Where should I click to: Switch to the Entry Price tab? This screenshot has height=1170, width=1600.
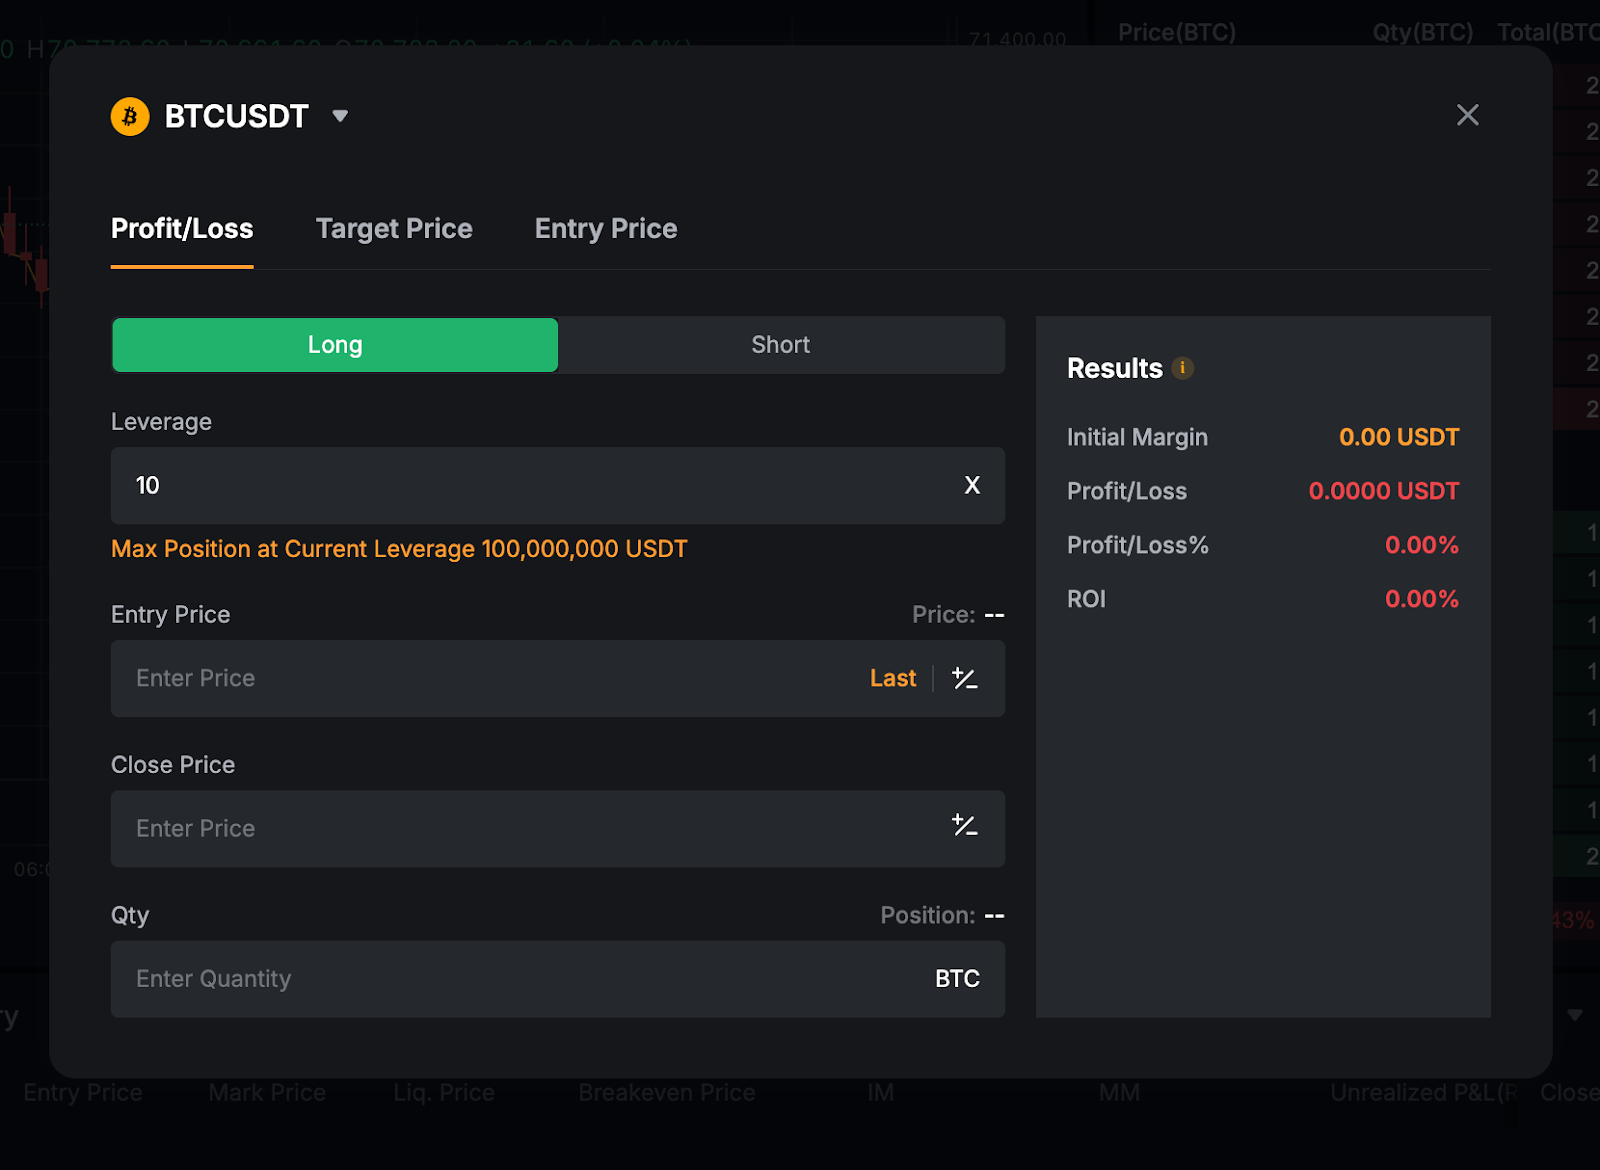(606, 229)
